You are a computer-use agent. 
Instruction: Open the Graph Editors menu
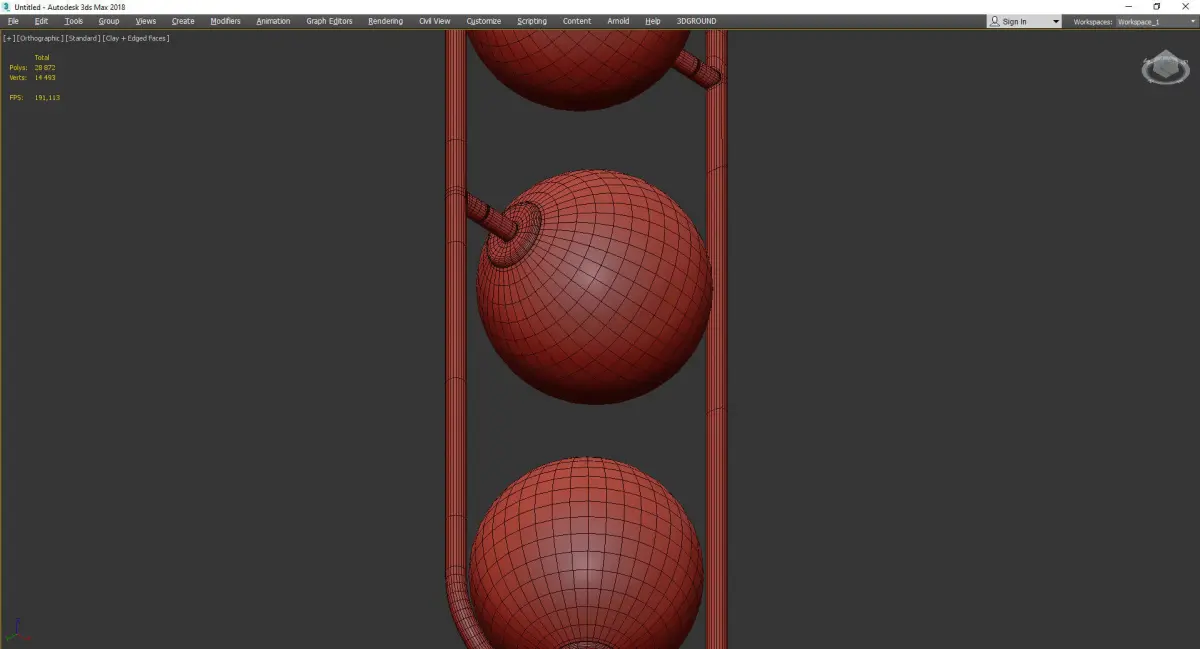(329, 21)
